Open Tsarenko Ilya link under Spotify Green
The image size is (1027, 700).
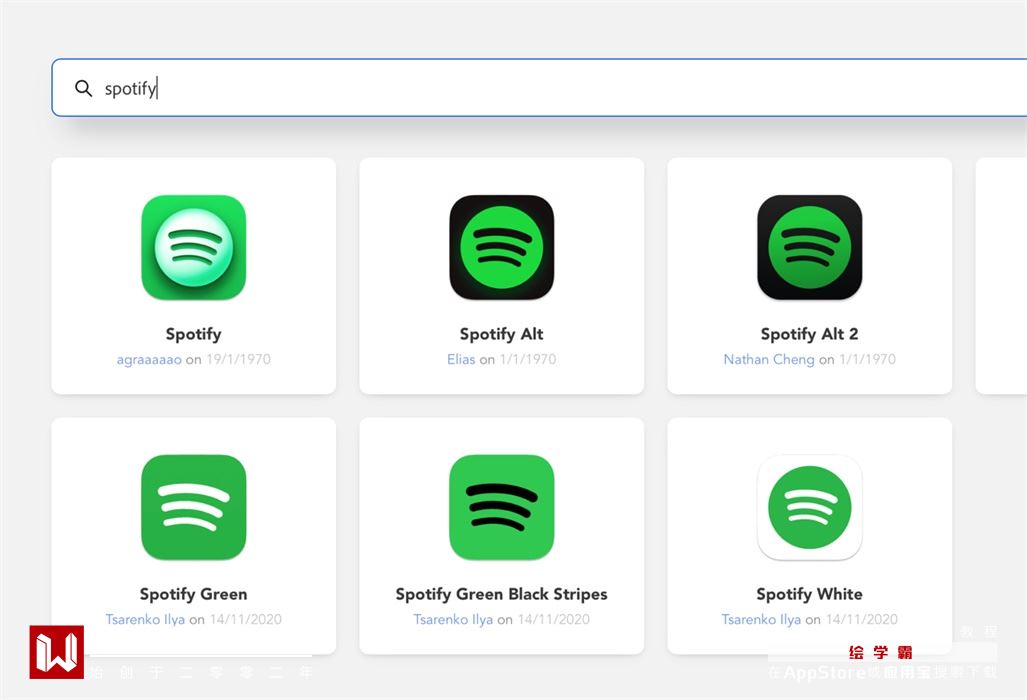coord(145,619)
